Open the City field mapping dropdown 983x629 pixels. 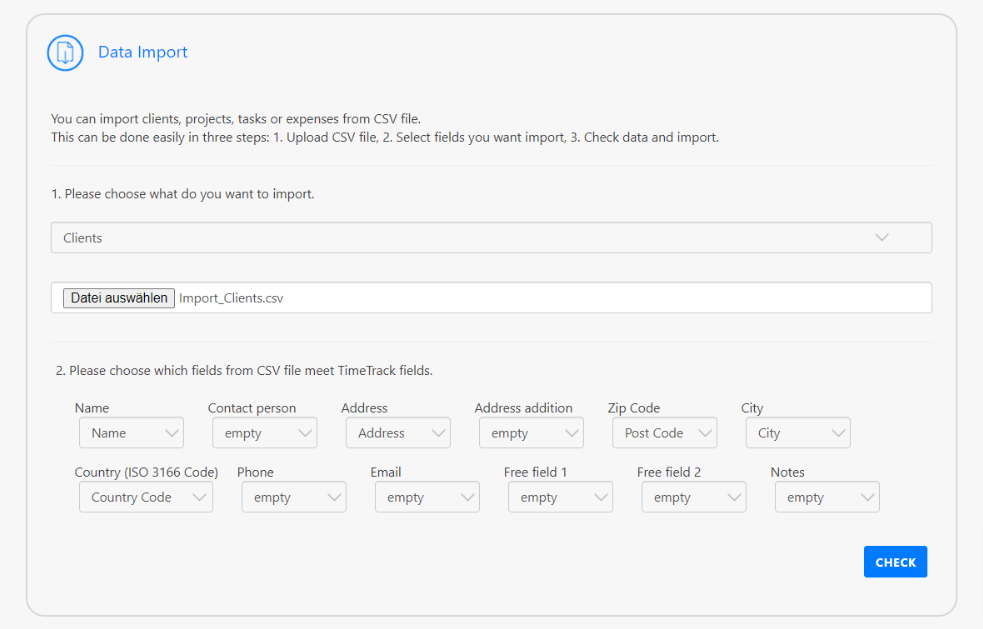pyautogui.click(x=797, y=433)
